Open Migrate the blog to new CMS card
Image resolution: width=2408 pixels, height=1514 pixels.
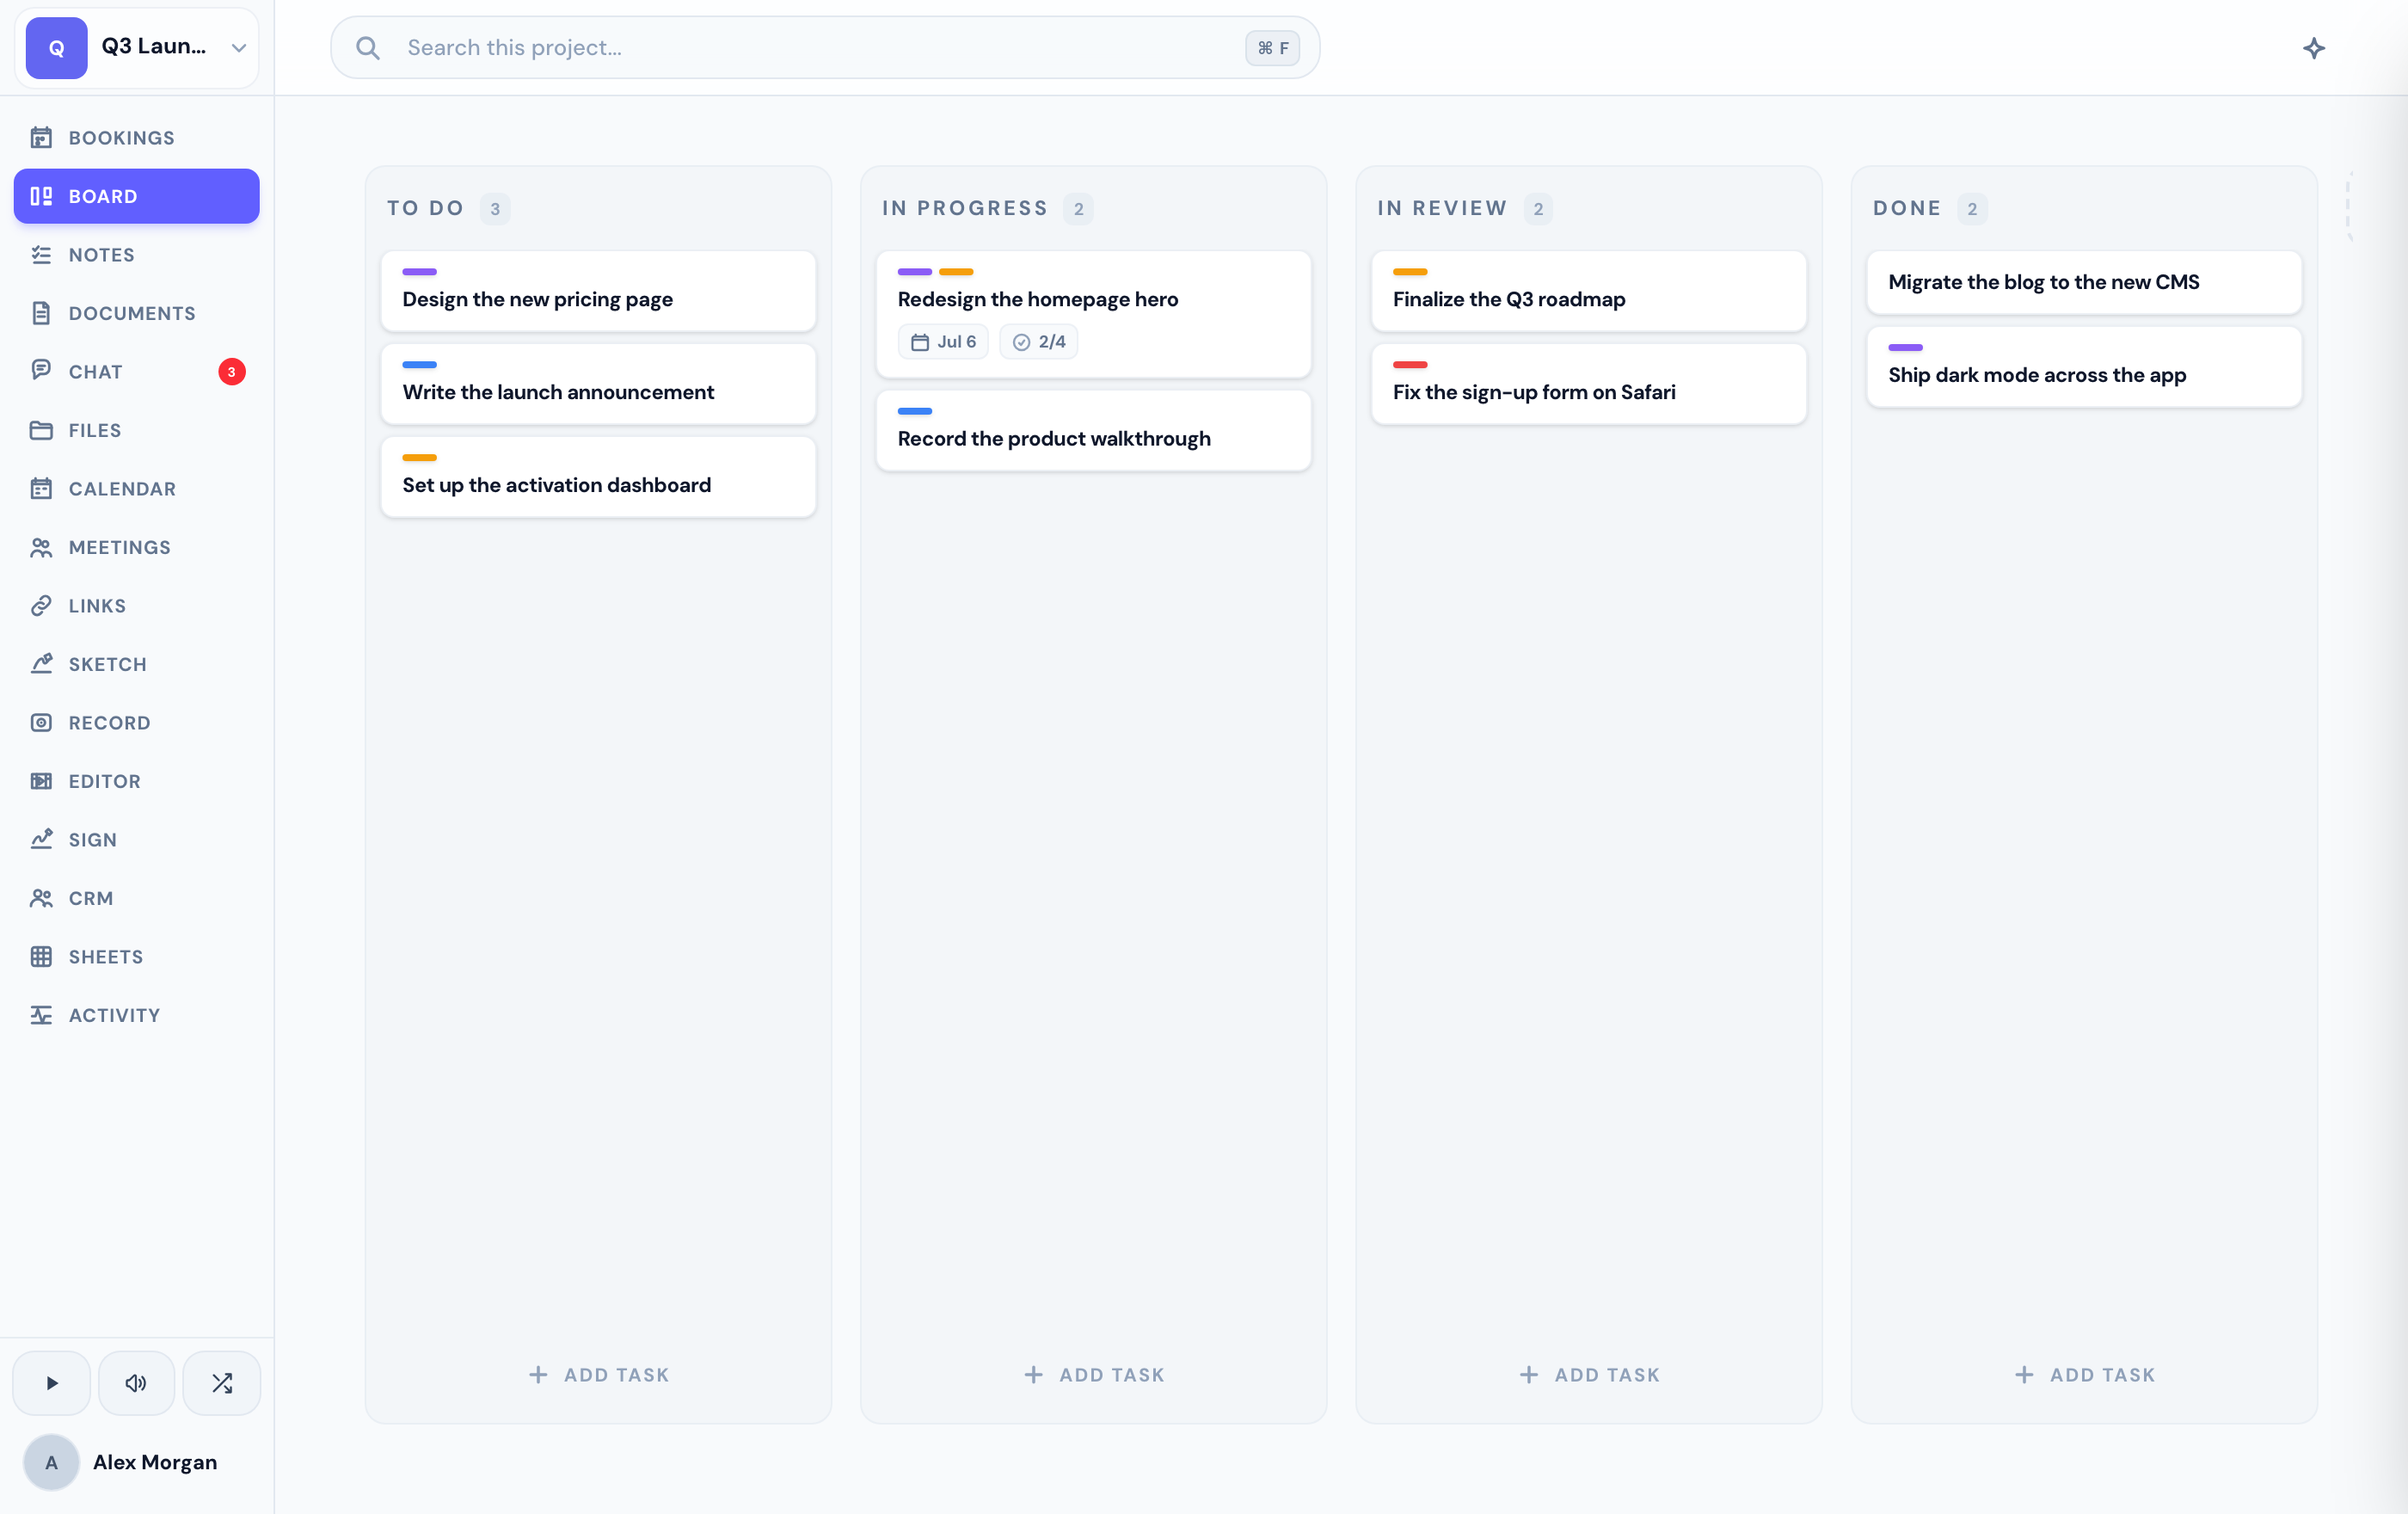2084,282
